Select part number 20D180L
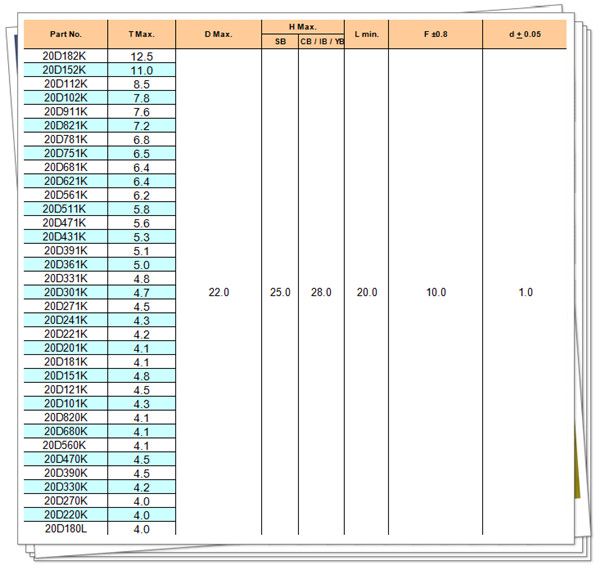600x565 pixels. (x=66, y=529)
